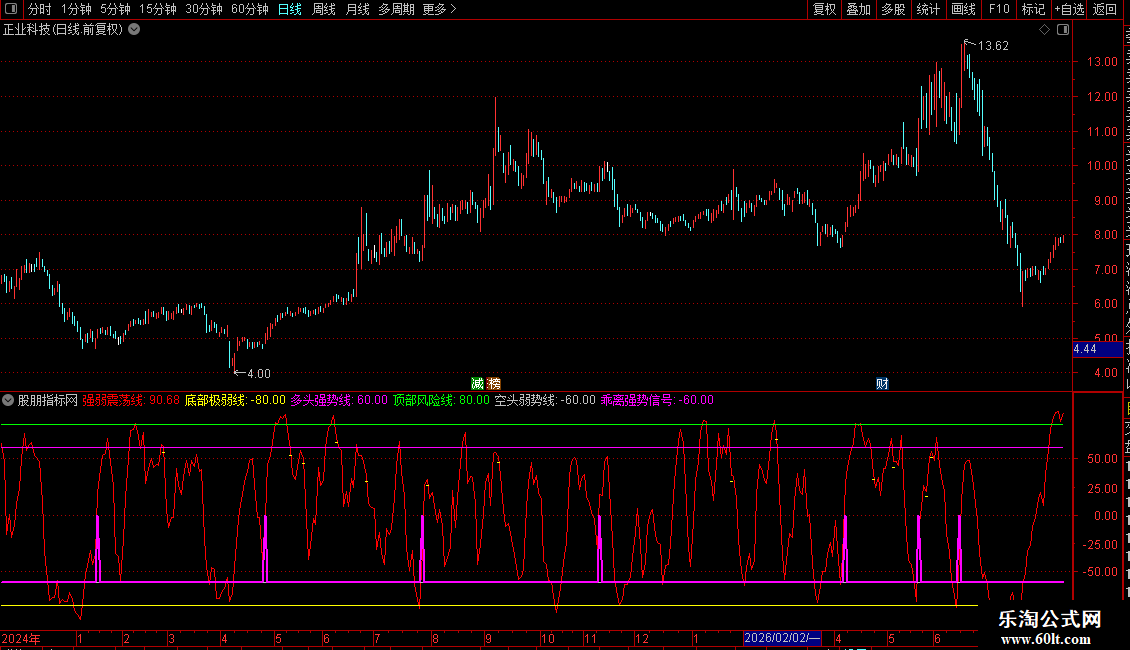Screen dimensions: 1130x650
Task: Click the 10.00 price axis label
Action: pyautogui.click(x=1103, y=166)
